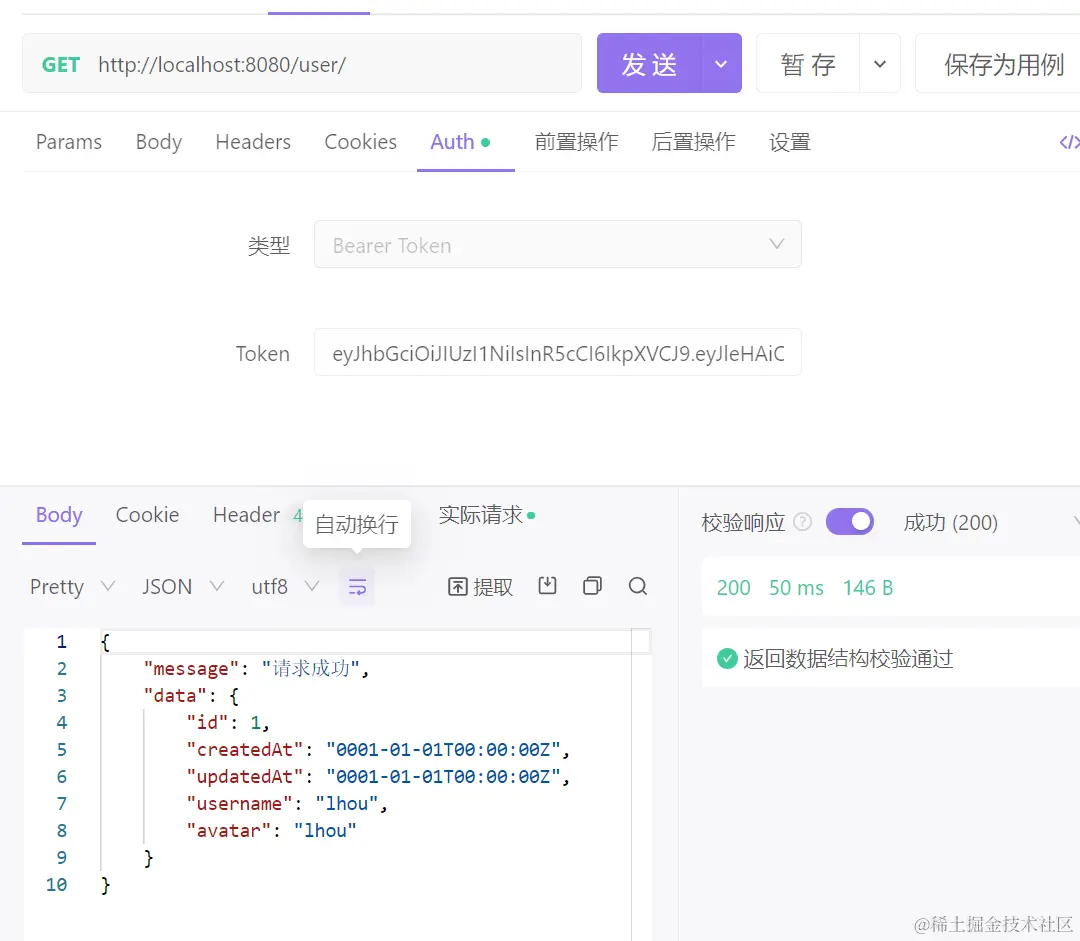Click the request URL field

coord(302,63)
